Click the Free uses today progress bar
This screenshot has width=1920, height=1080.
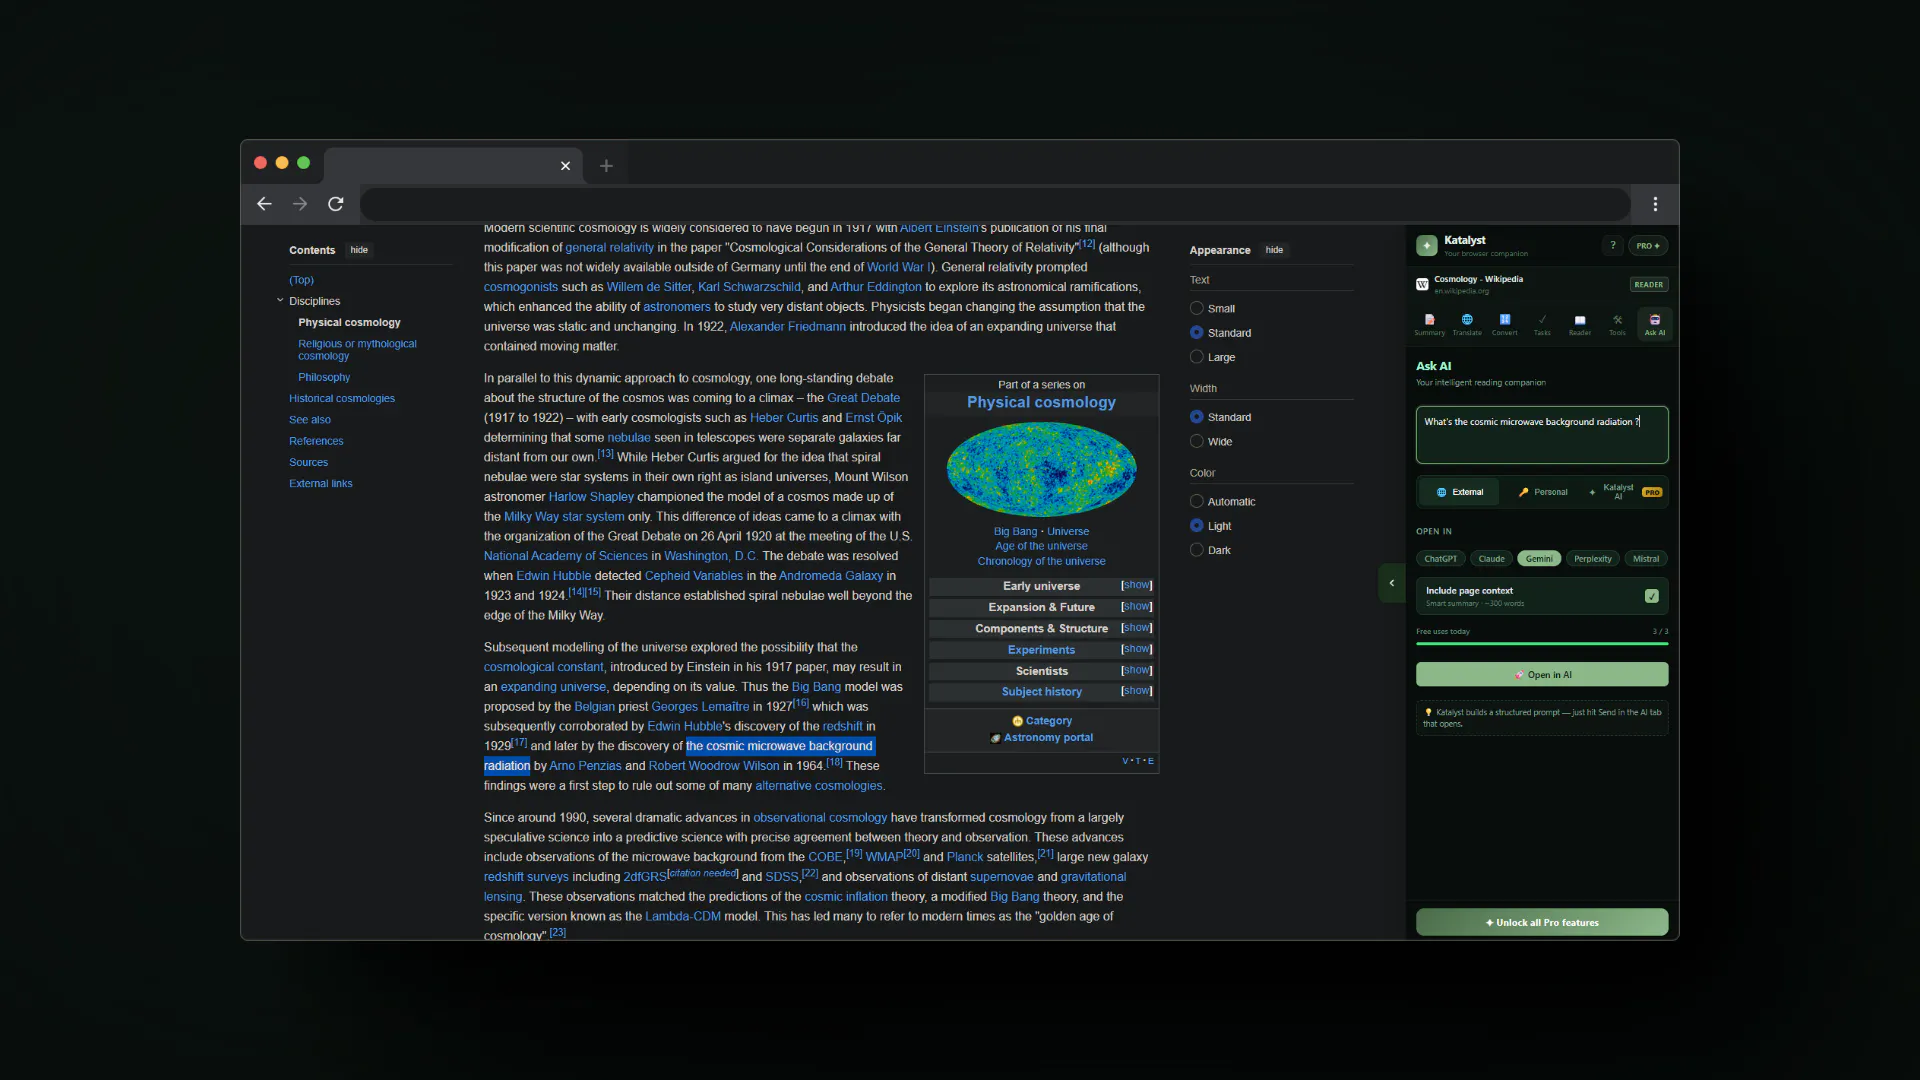[x=1542, y=643]
